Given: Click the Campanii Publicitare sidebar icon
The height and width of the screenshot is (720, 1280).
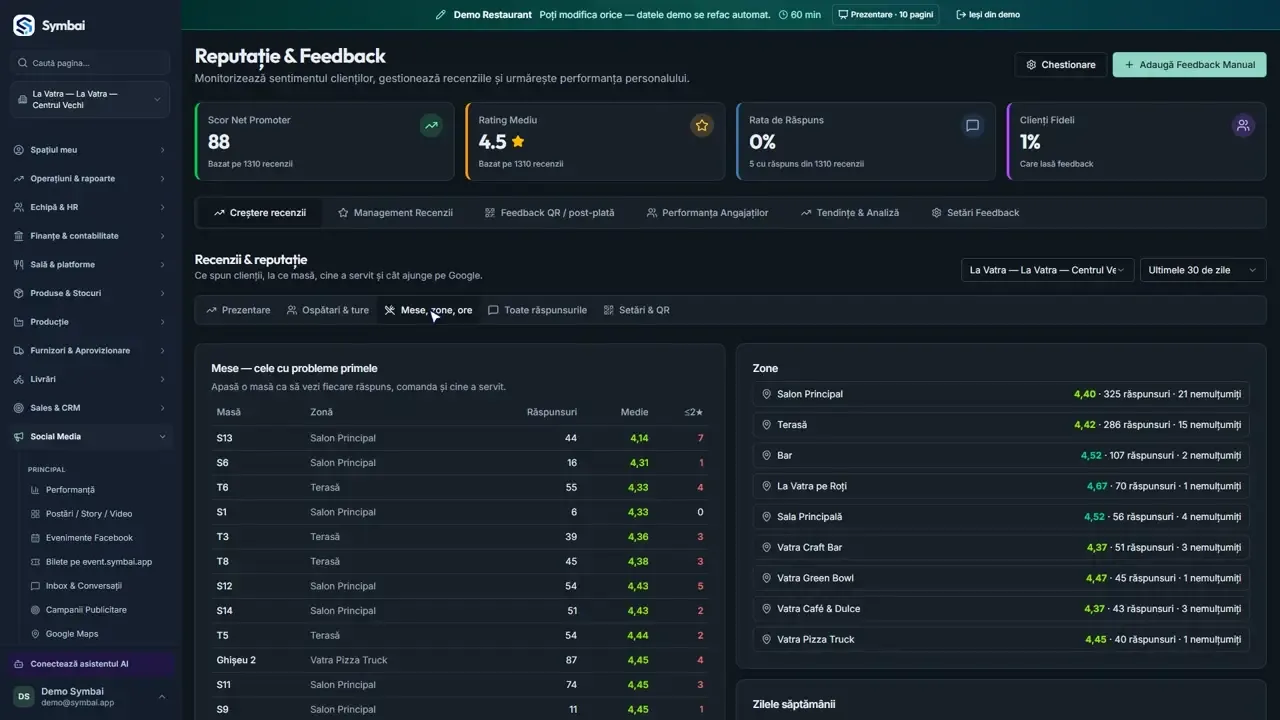Looking at the screenshot, I should click(x=36, y=610).
